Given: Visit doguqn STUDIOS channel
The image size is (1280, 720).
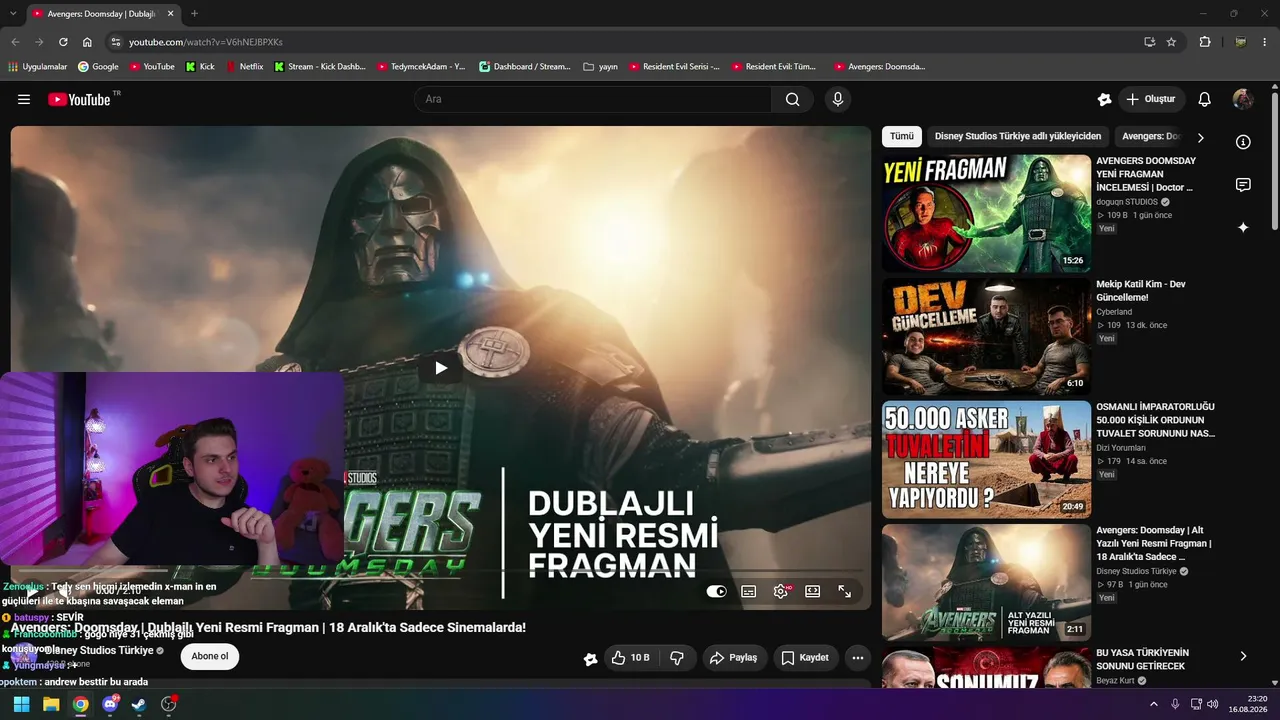Looking at the screenshot, I should click(1127, 201).
